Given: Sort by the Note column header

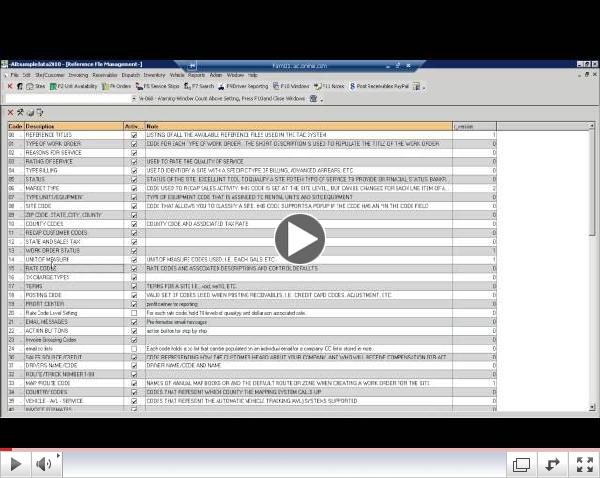Looking at the screenshot, I should coord(298,126).
